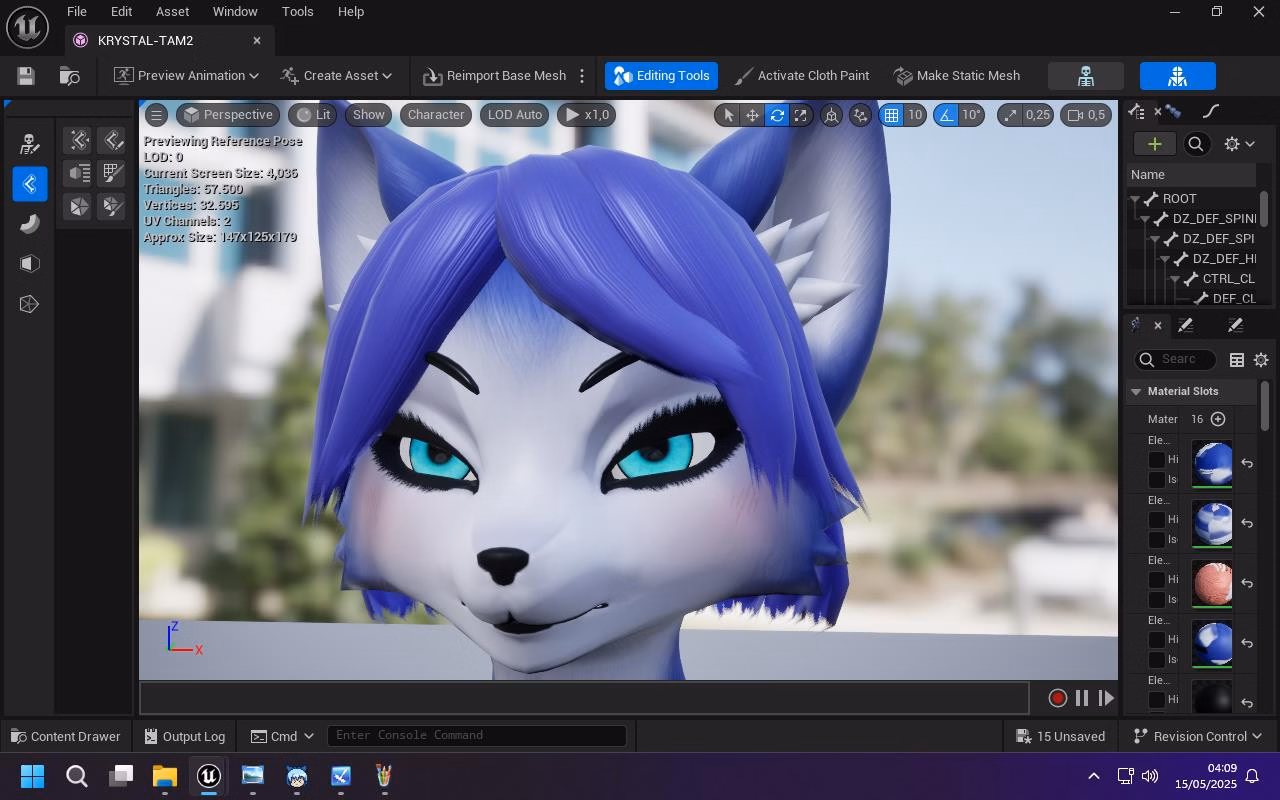Screen dimensions: 1280x800
Task: Open the Output Log
Action: click(184, 736)
